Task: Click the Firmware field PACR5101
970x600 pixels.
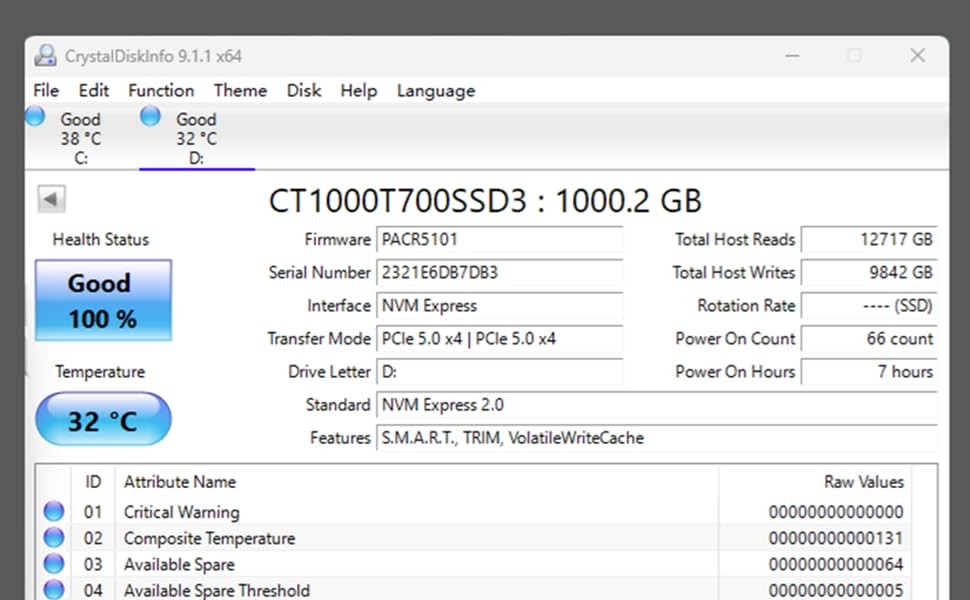Action: (x=500, y=239)
